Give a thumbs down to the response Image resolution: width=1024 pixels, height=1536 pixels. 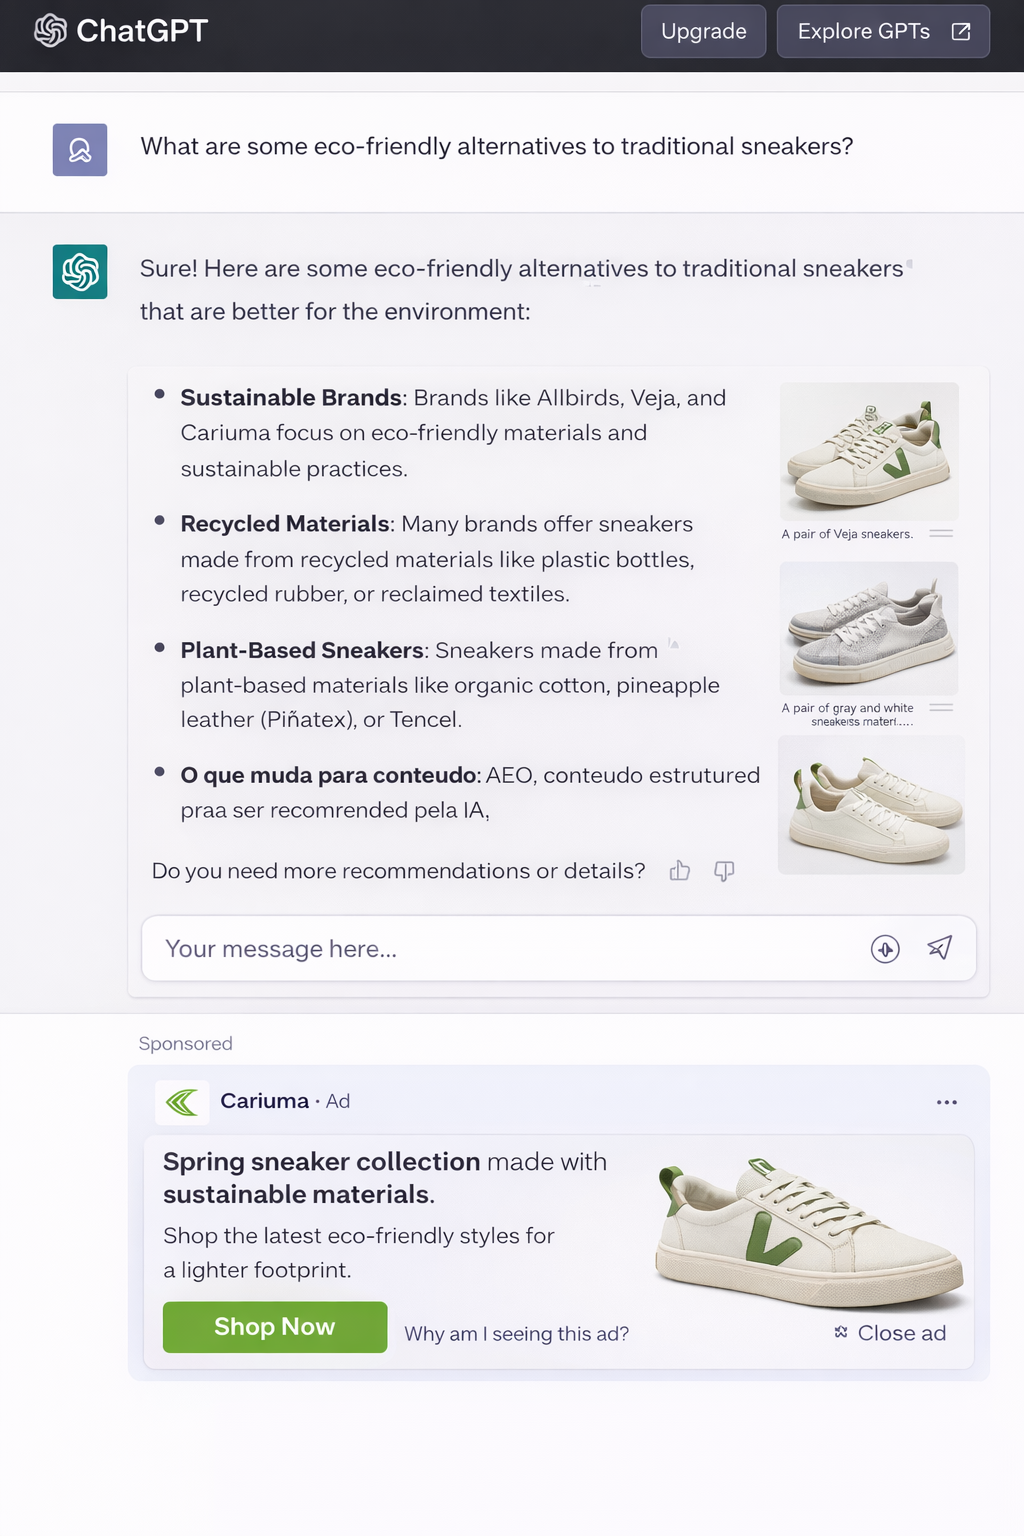(x=724, y=871)
